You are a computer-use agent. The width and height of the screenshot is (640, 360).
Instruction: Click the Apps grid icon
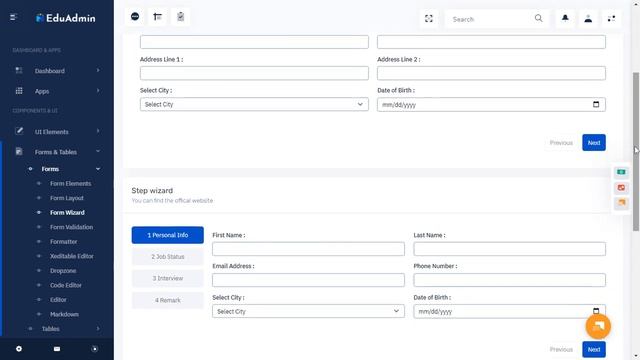click(19, 91)
